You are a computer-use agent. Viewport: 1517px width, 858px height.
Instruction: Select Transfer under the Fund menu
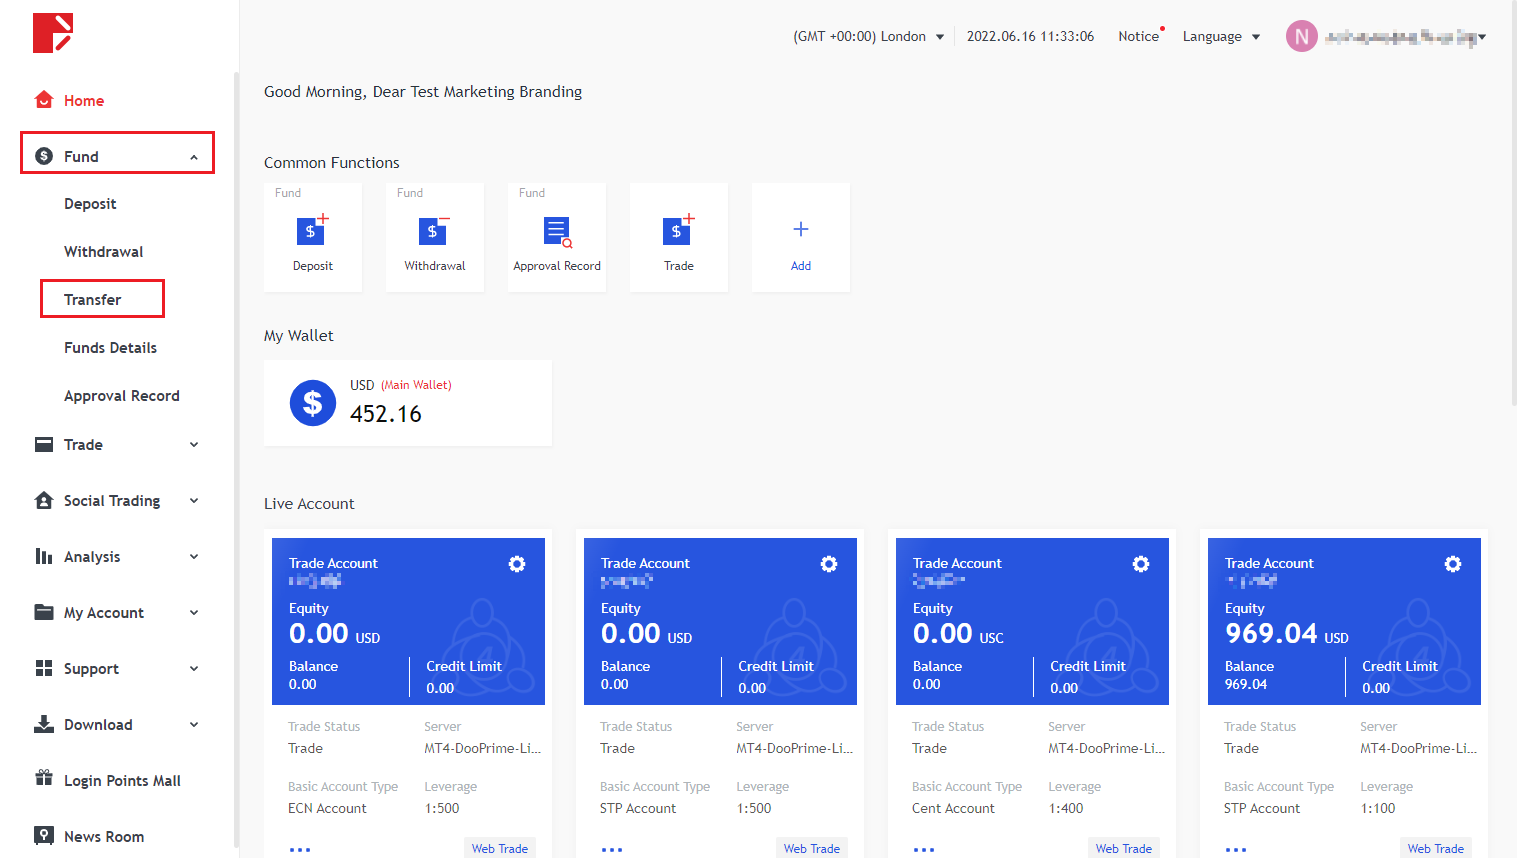(x=93, y=300)
